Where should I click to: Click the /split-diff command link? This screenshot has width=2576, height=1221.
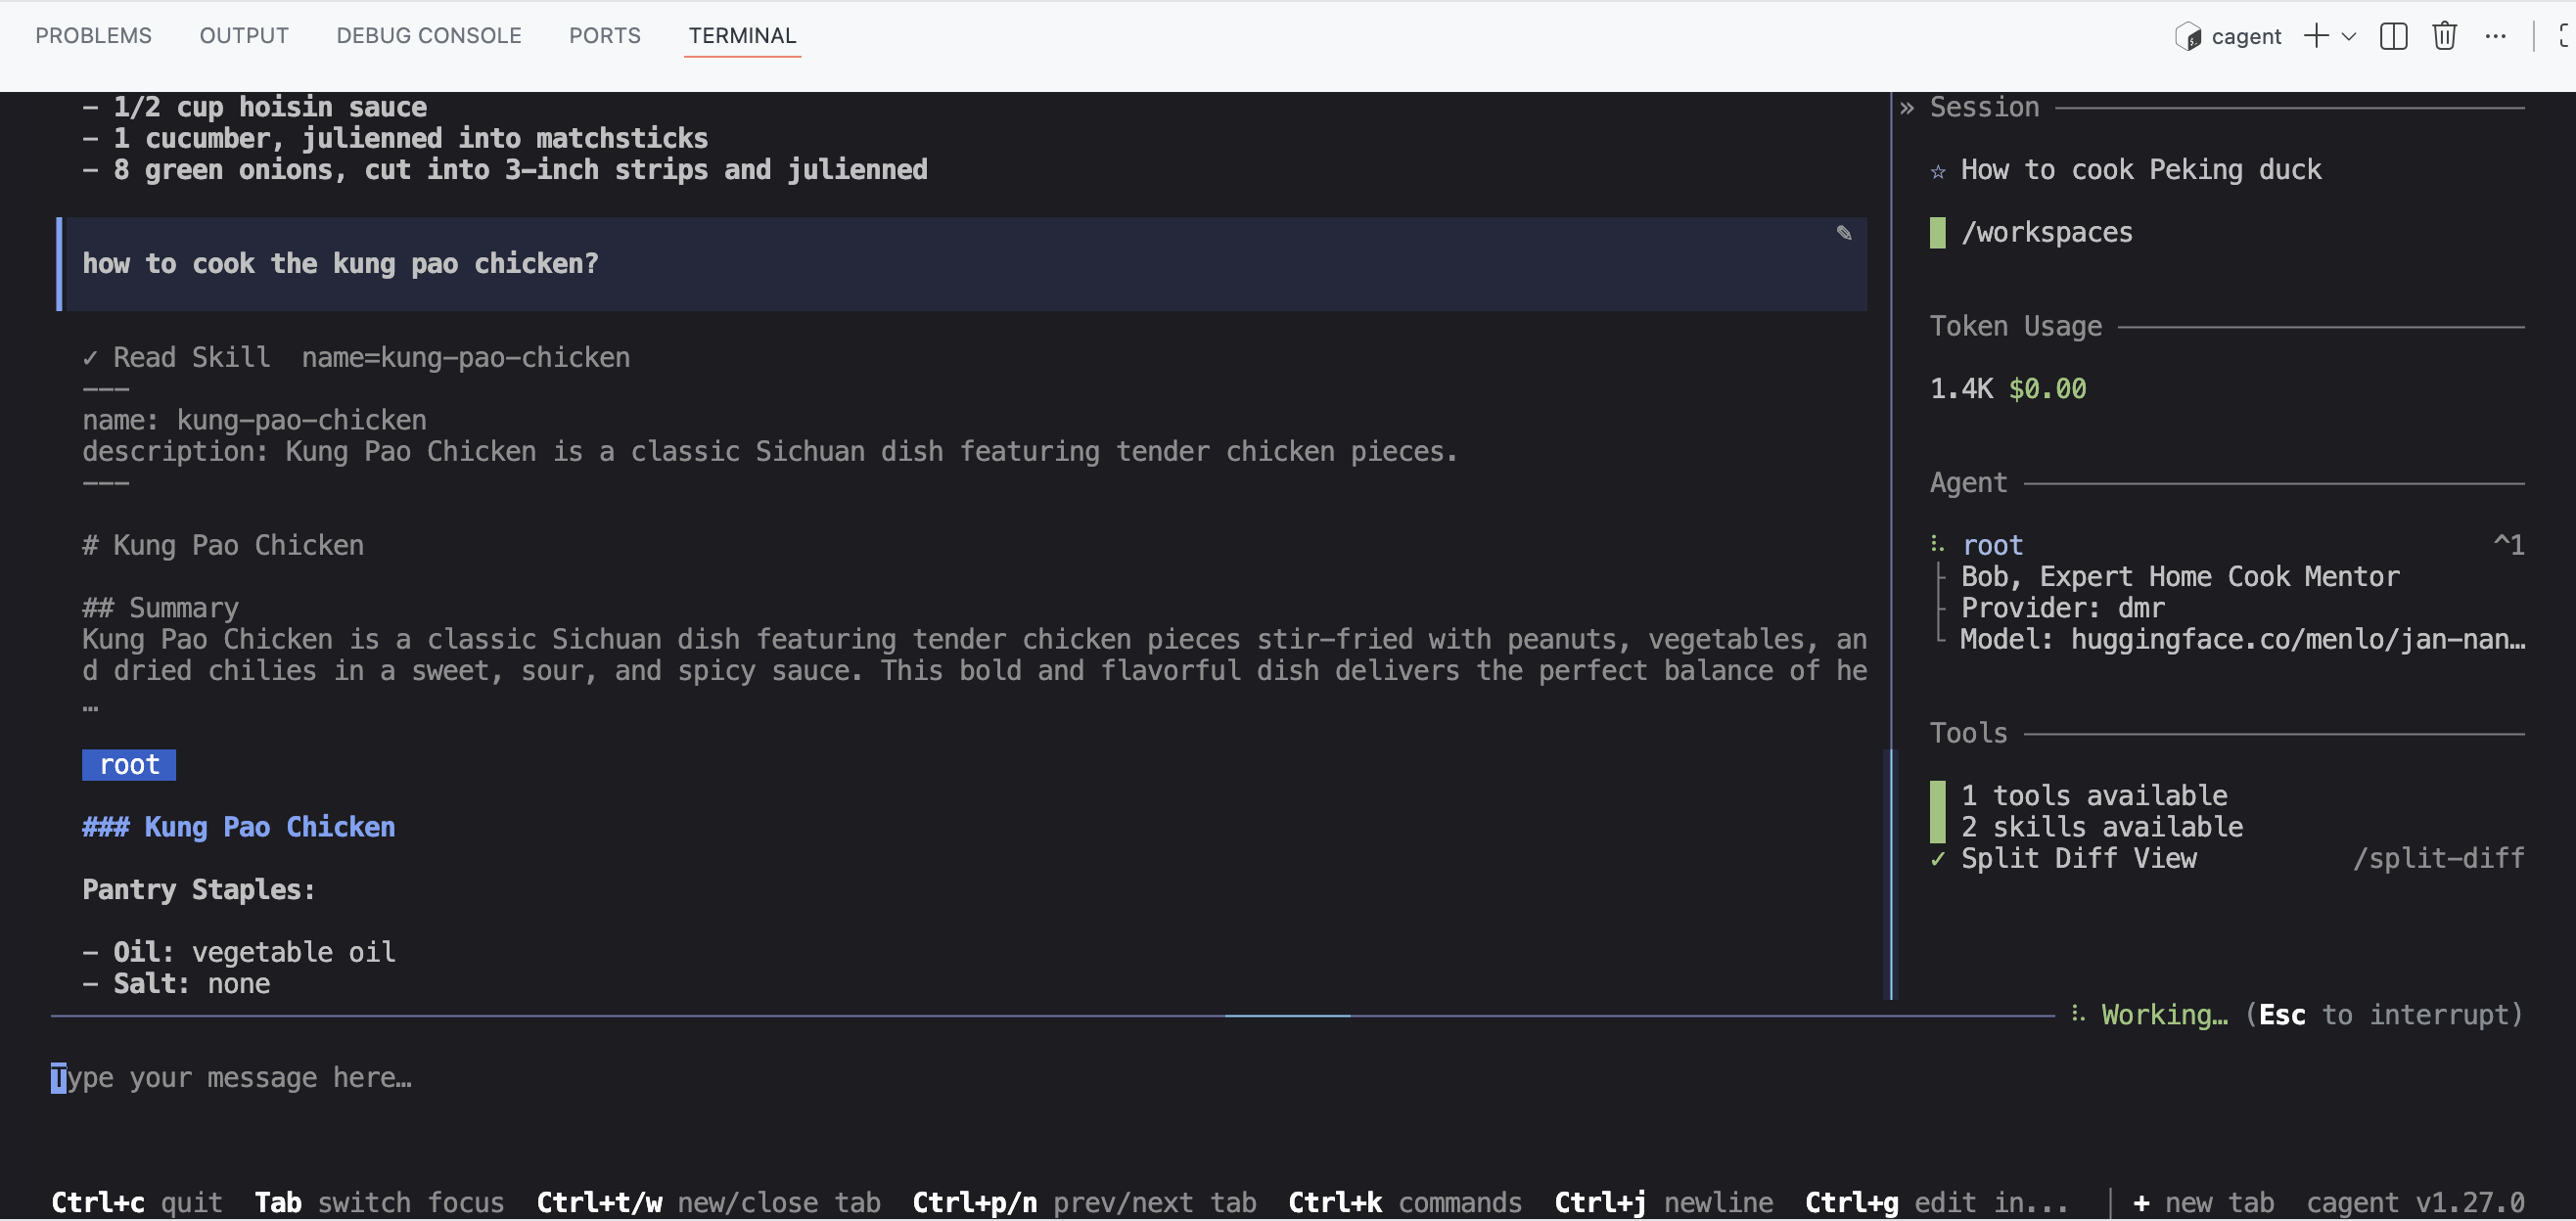[2440, 858]
